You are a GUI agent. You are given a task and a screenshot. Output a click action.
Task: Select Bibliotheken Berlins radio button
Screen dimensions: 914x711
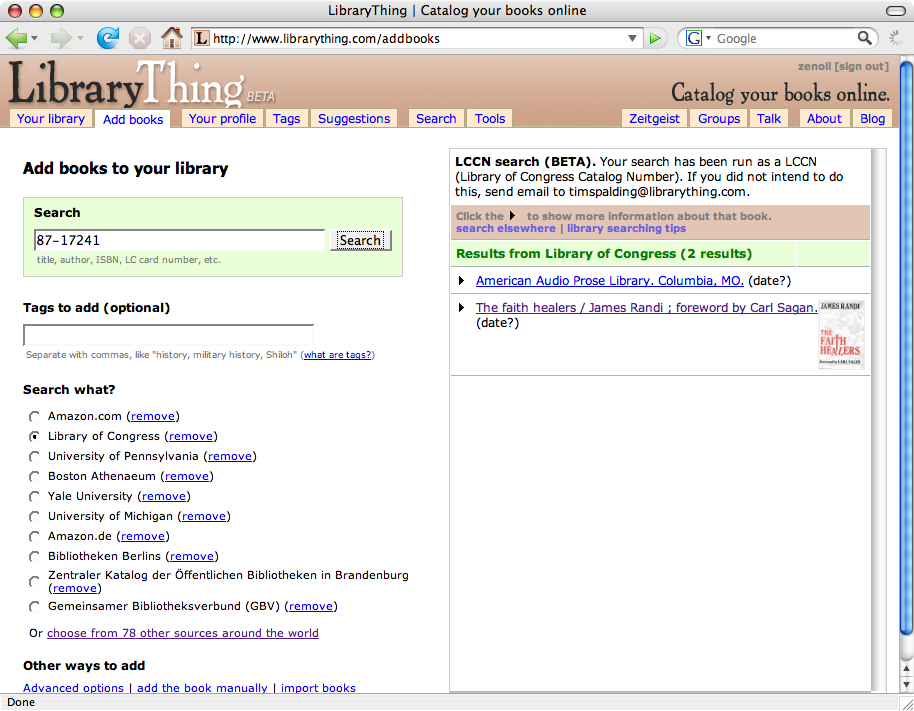[34, 556]
